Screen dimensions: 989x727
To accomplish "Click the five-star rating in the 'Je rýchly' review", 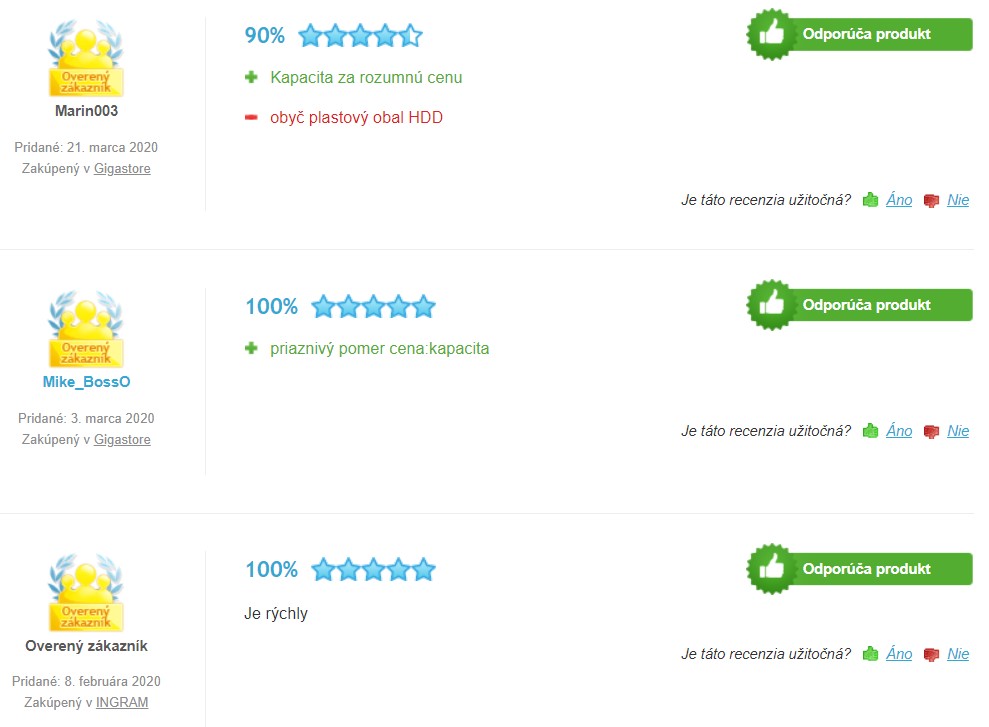I will click(x=373, y=569).
